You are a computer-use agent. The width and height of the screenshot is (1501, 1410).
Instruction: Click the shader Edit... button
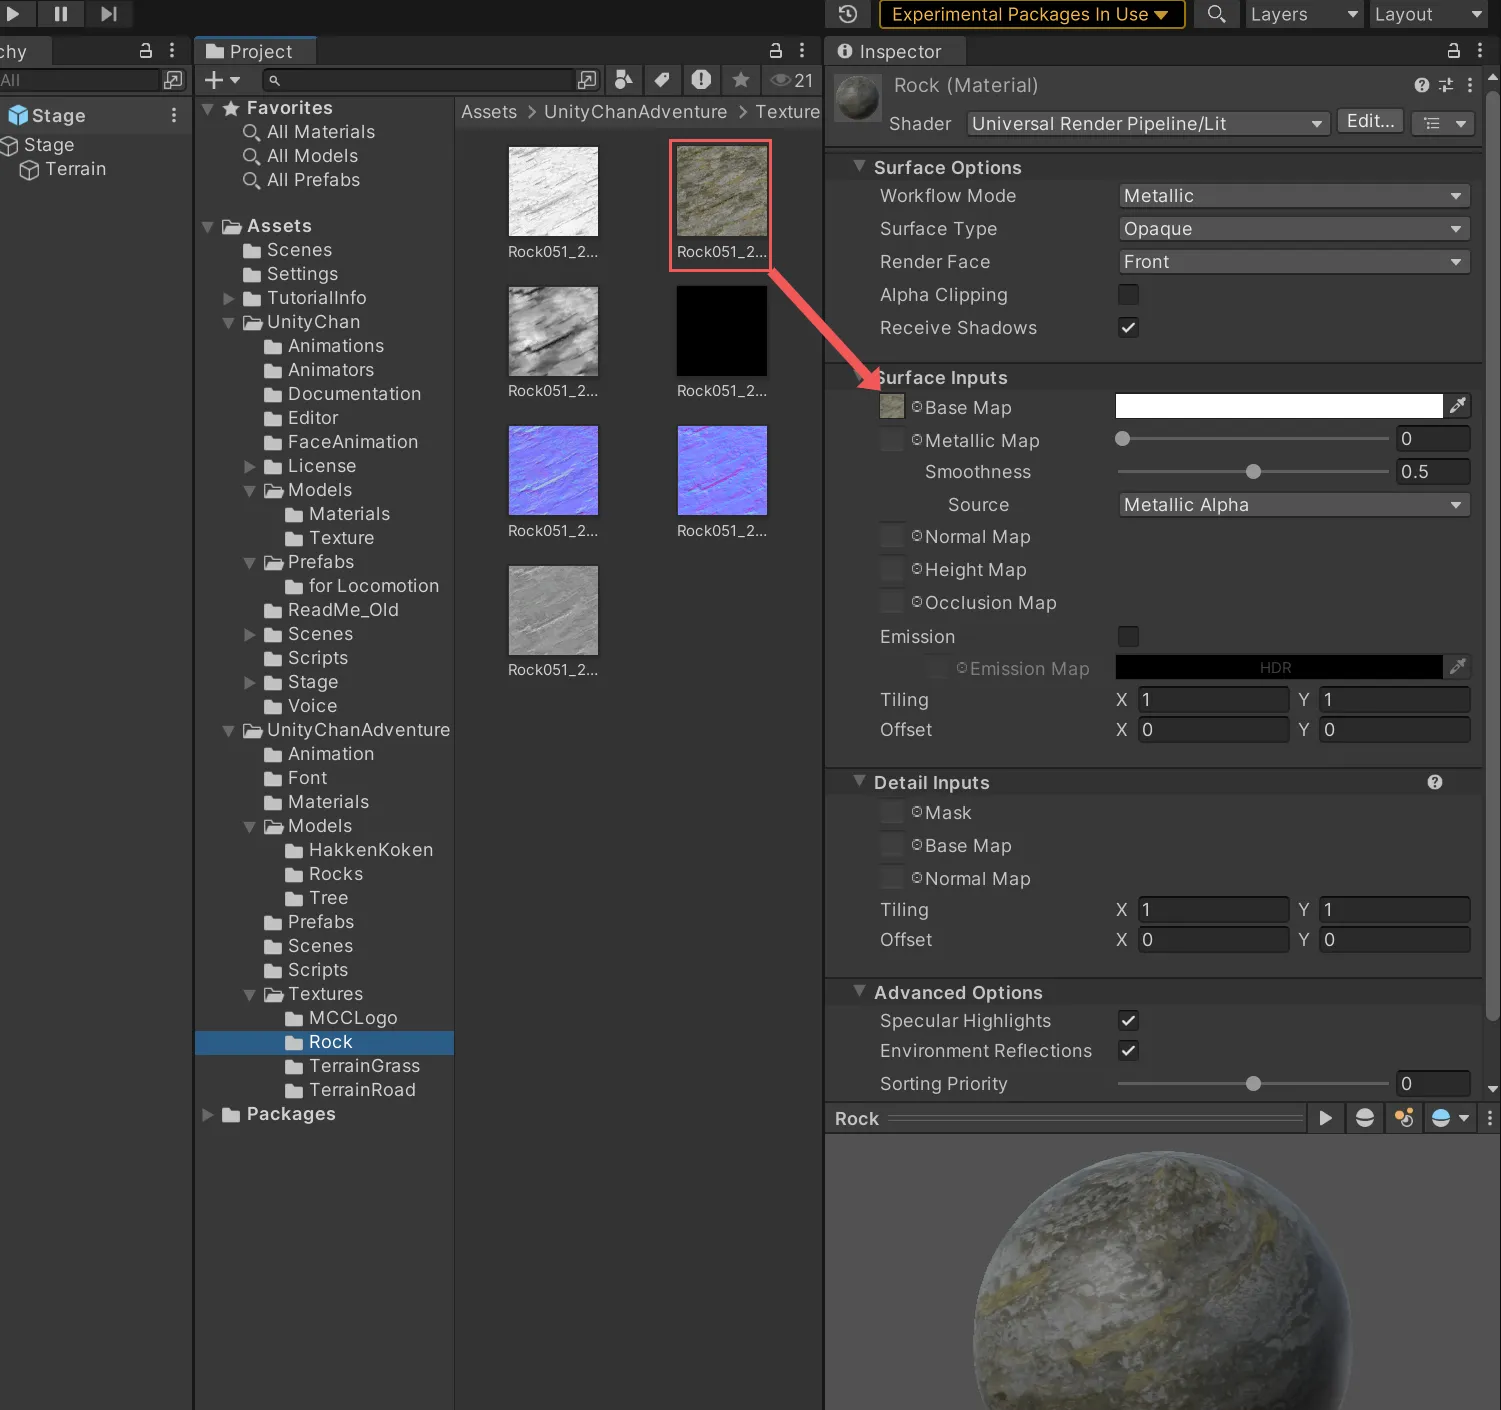click(x=1369, y=122)
